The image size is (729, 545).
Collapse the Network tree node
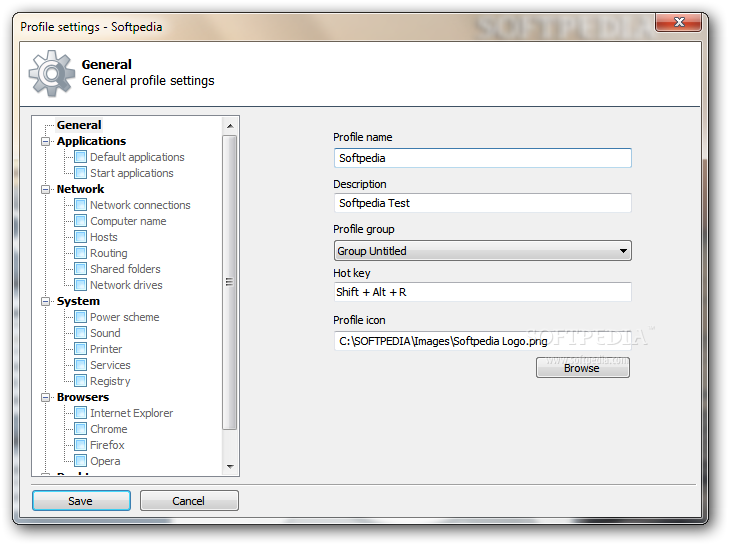tap(46, 189)
